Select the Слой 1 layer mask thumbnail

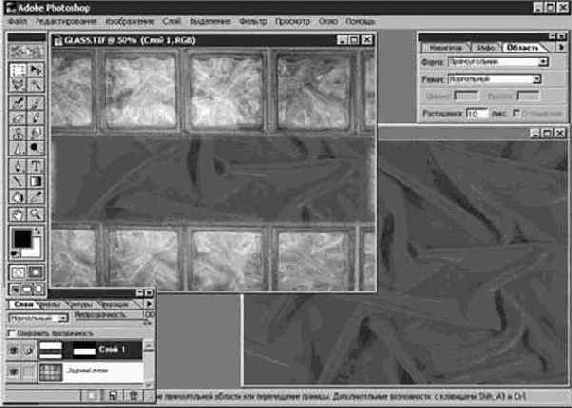(84, 350)
